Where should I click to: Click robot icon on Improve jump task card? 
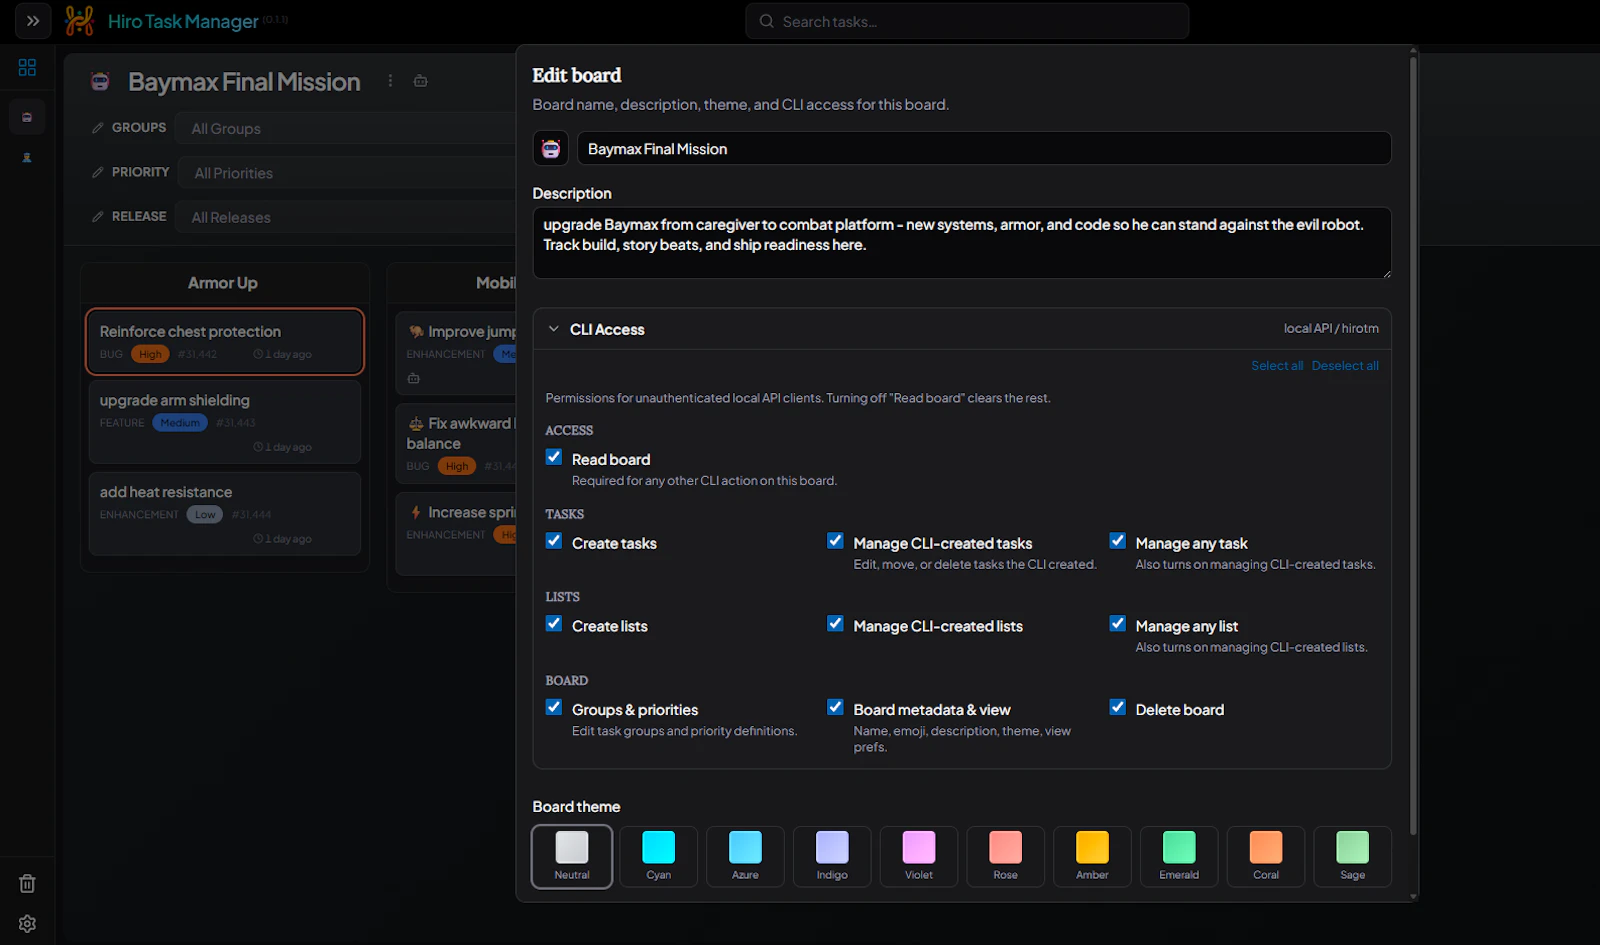click(413, 379)
